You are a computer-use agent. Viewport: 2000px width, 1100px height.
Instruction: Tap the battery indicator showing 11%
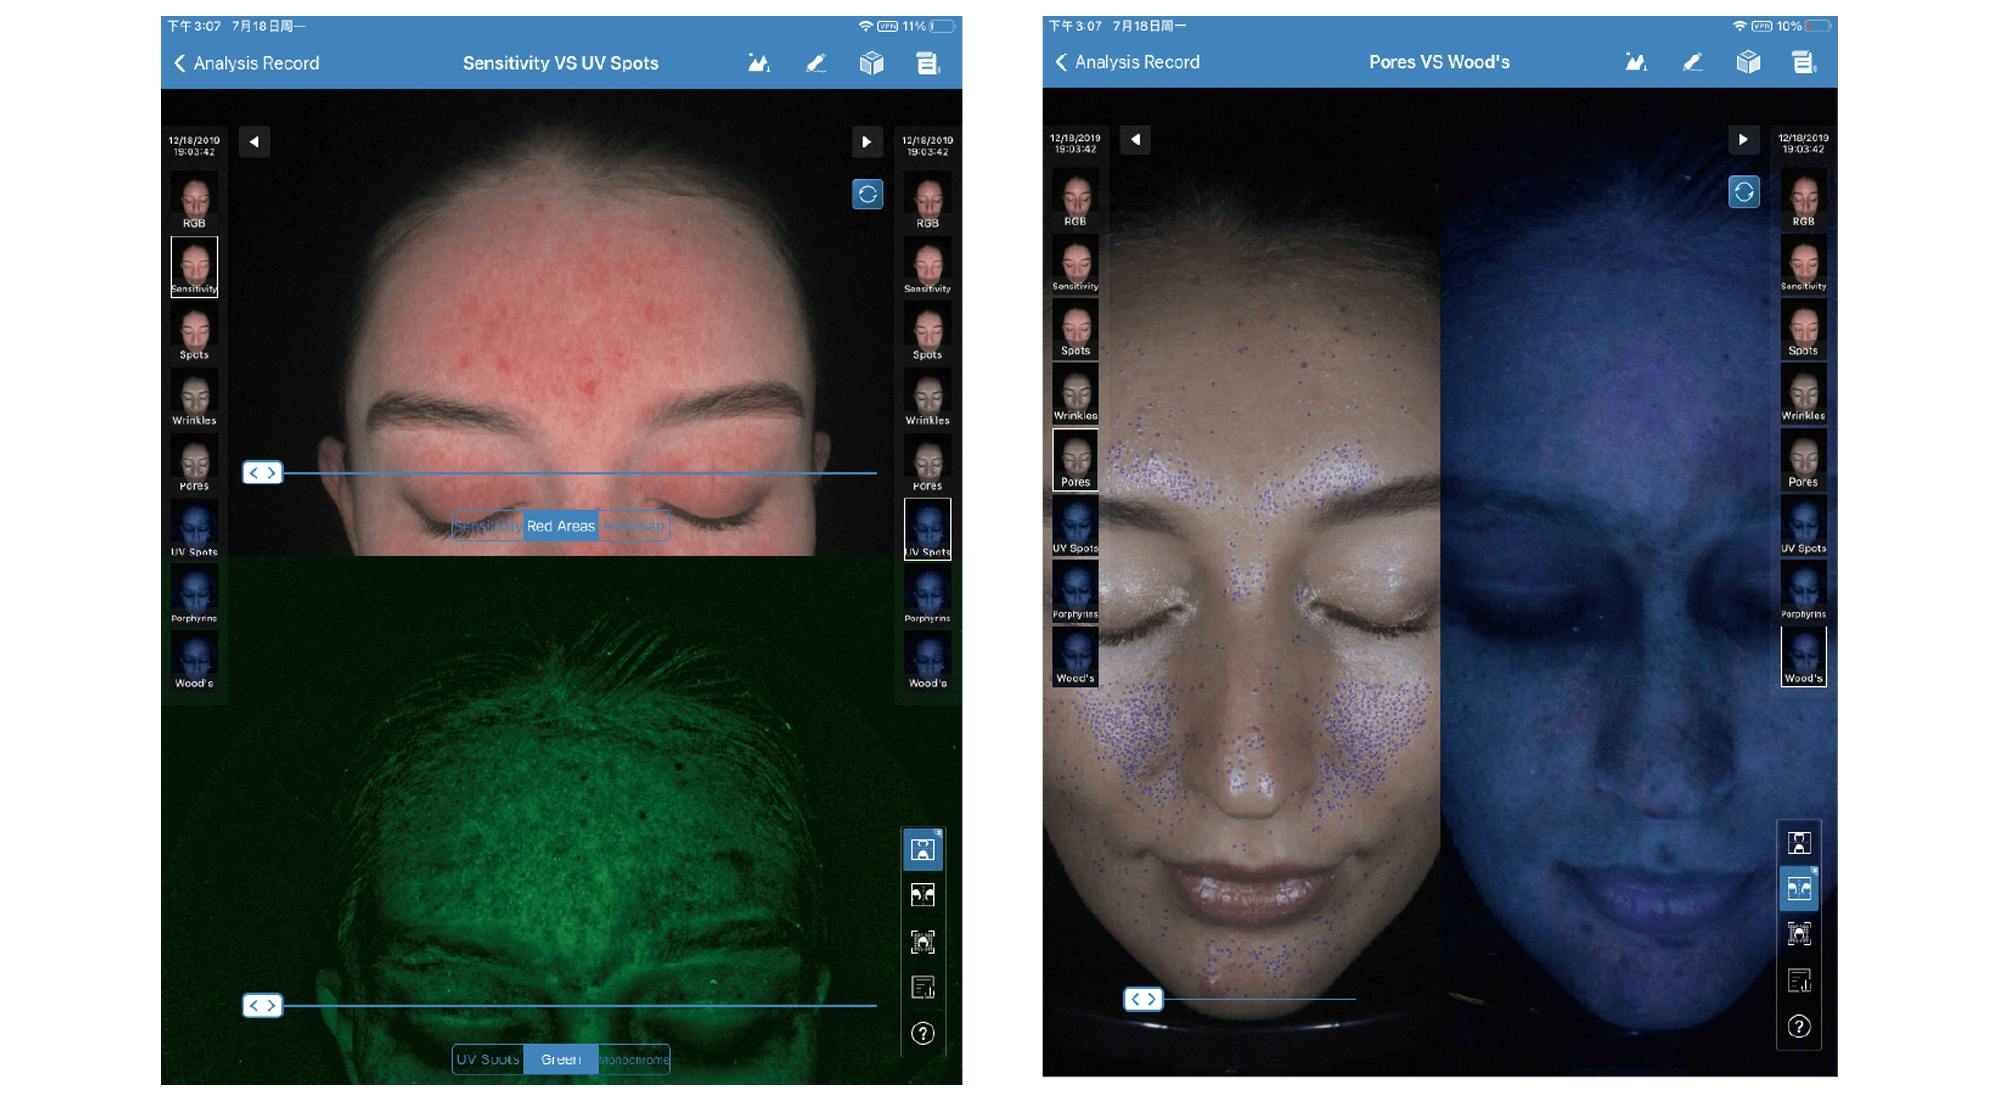[929, 26]
